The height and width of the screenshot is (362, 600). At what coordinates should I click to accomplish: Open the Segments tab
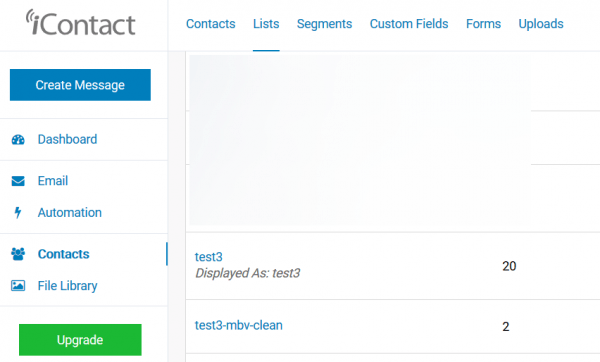(324, 24)
